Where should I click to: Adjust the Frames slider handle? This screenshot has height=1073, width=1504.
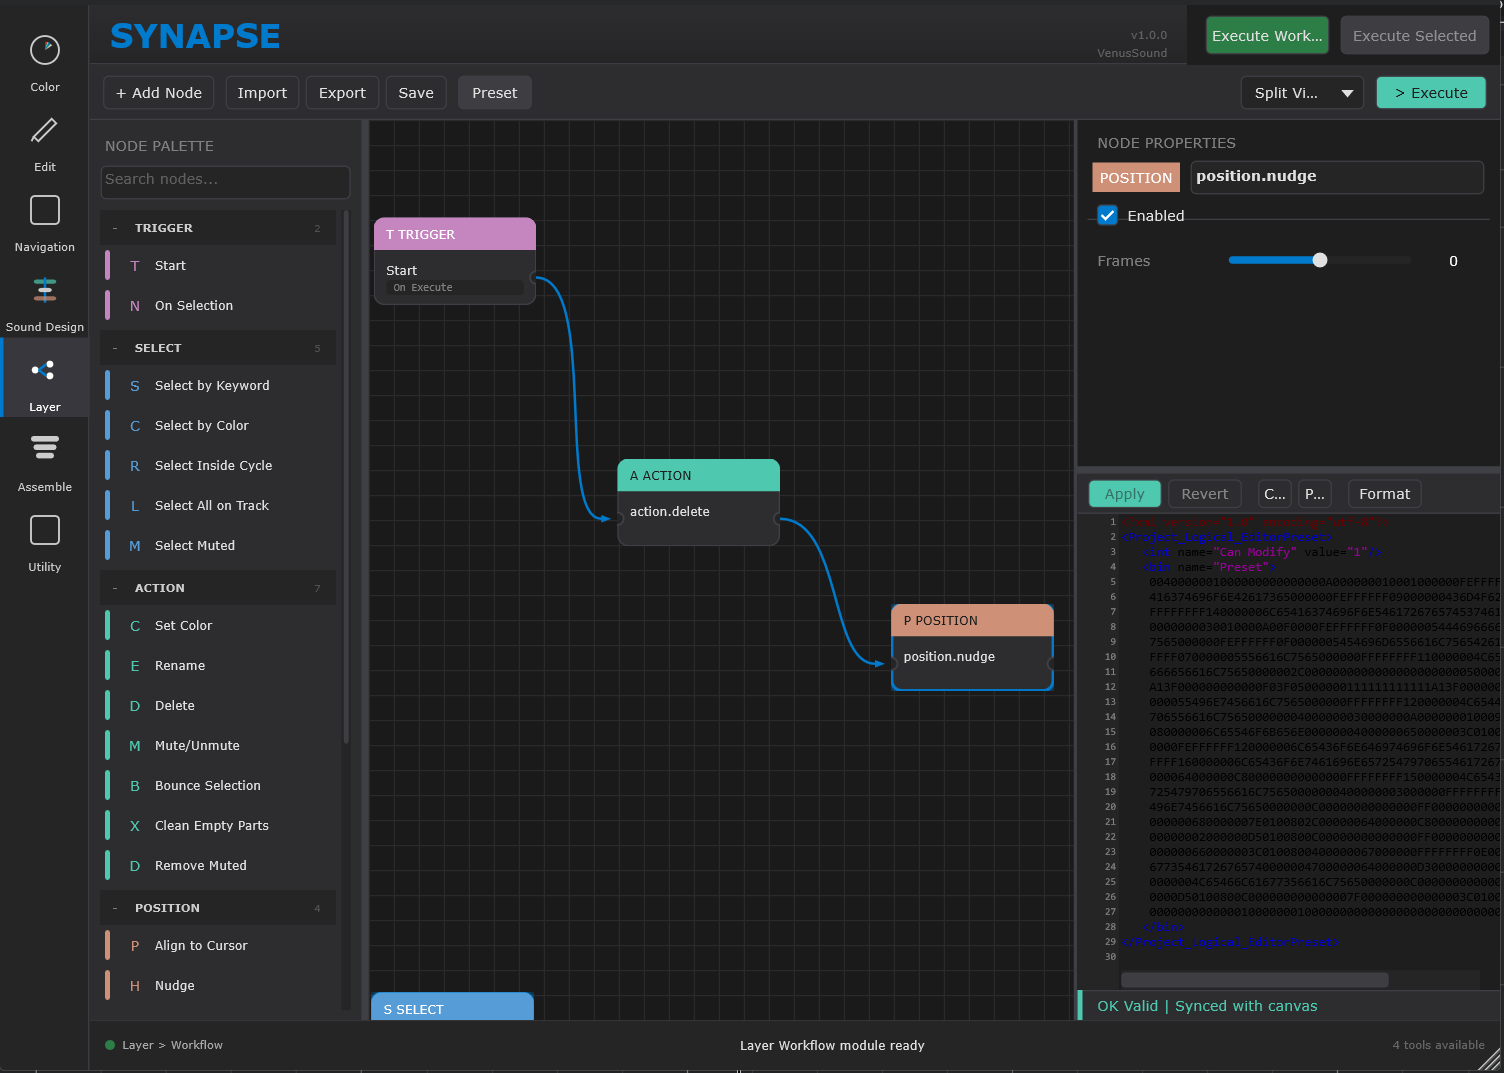click(x=1320, y=260)
